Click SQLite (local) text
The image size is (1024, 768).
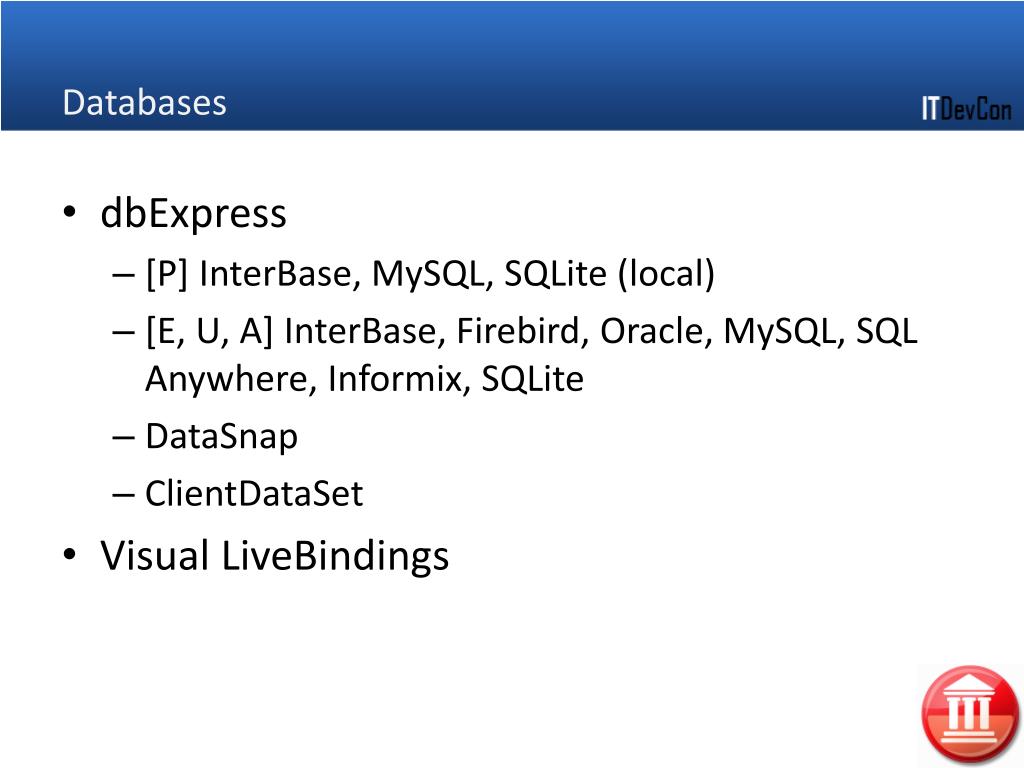[x=609, y=273]
